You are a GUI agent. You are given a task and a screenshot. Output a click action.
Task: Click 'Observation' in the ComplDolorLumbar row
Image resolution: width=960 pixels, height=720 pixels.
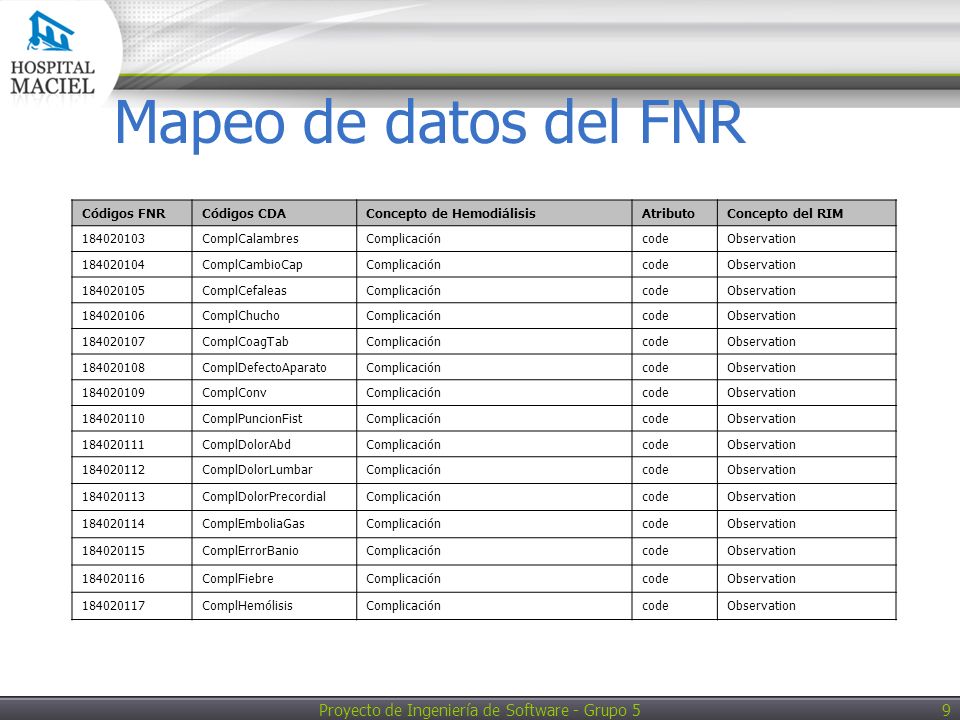pyautogui.click(x=761, y=470)
